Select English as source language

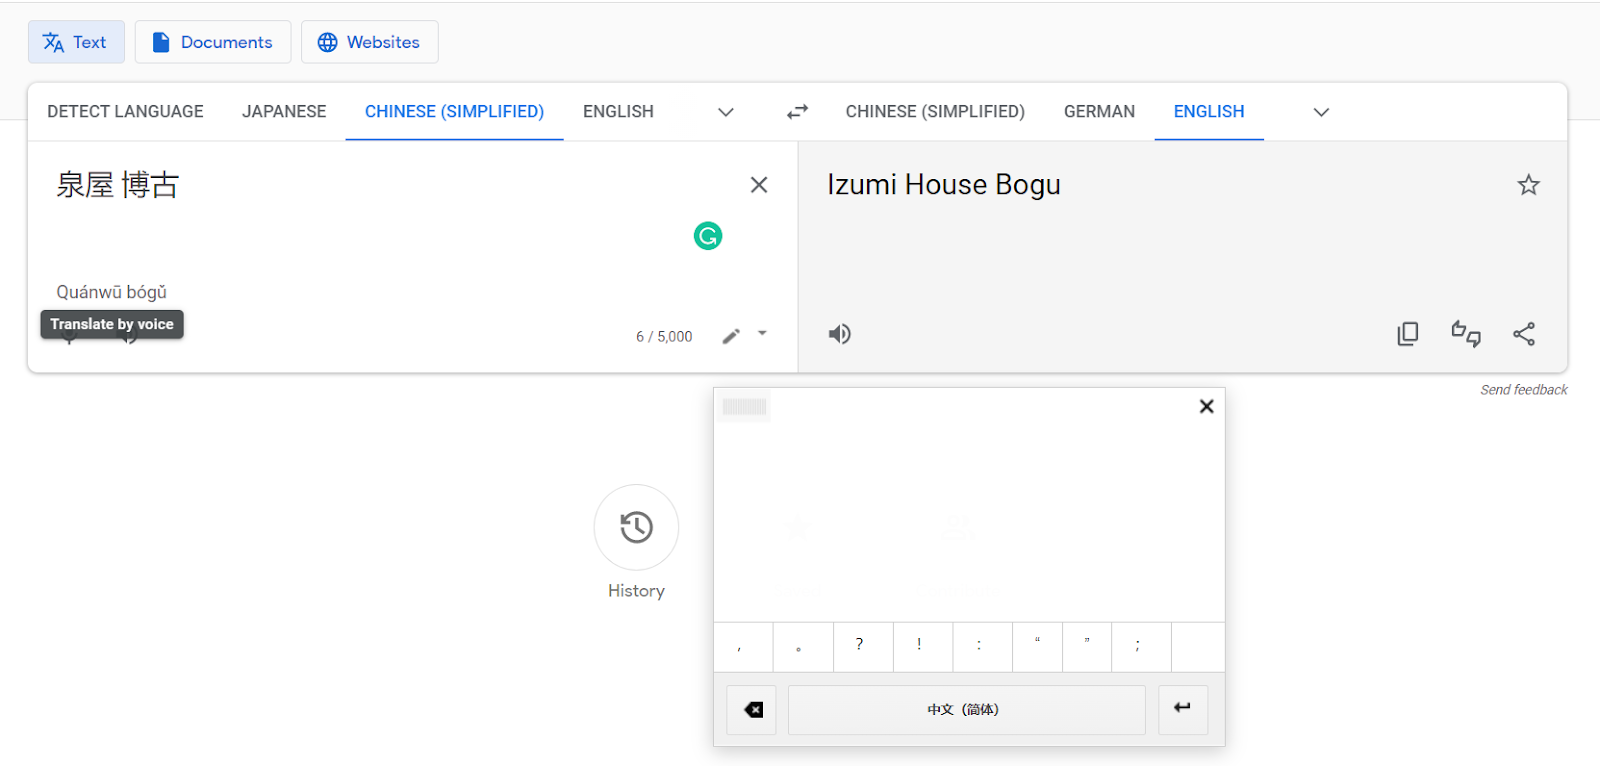pos(618,111)
